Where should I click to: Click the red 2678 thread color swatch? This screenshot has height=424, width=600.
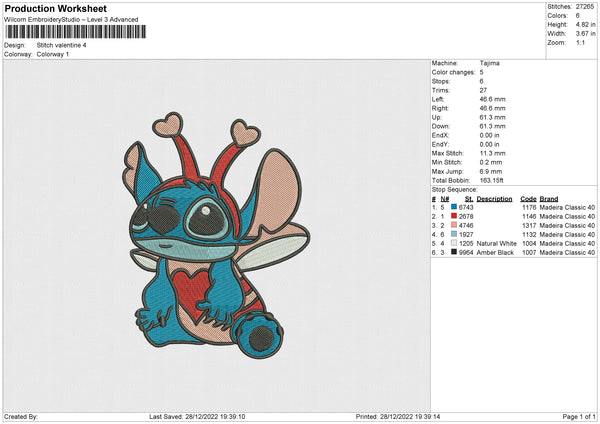tap(453, 216)
